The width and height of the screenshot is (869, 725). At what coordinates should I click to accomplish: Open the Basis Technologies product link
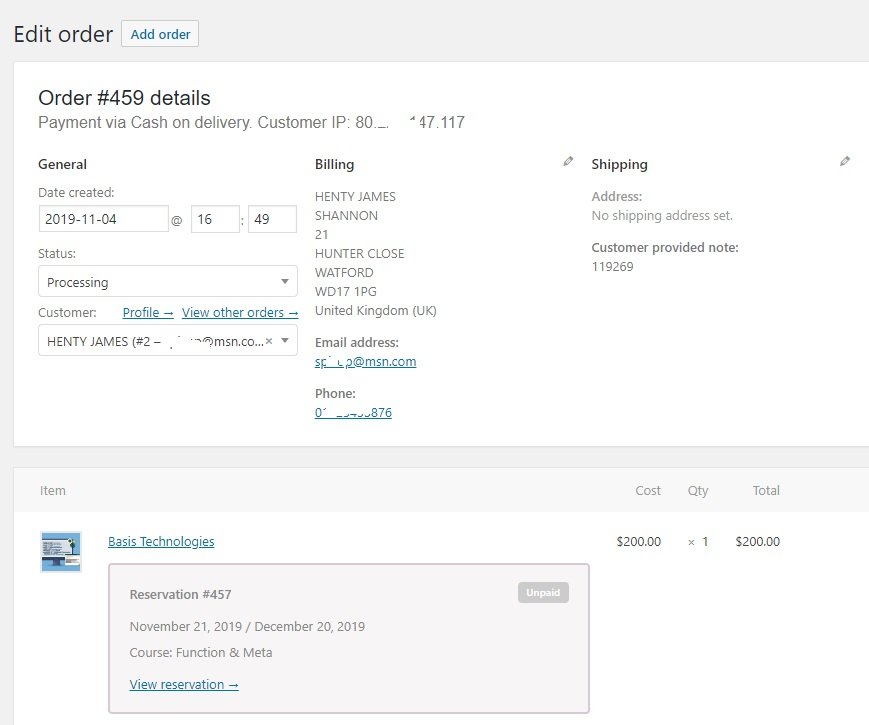pos(161,542)
